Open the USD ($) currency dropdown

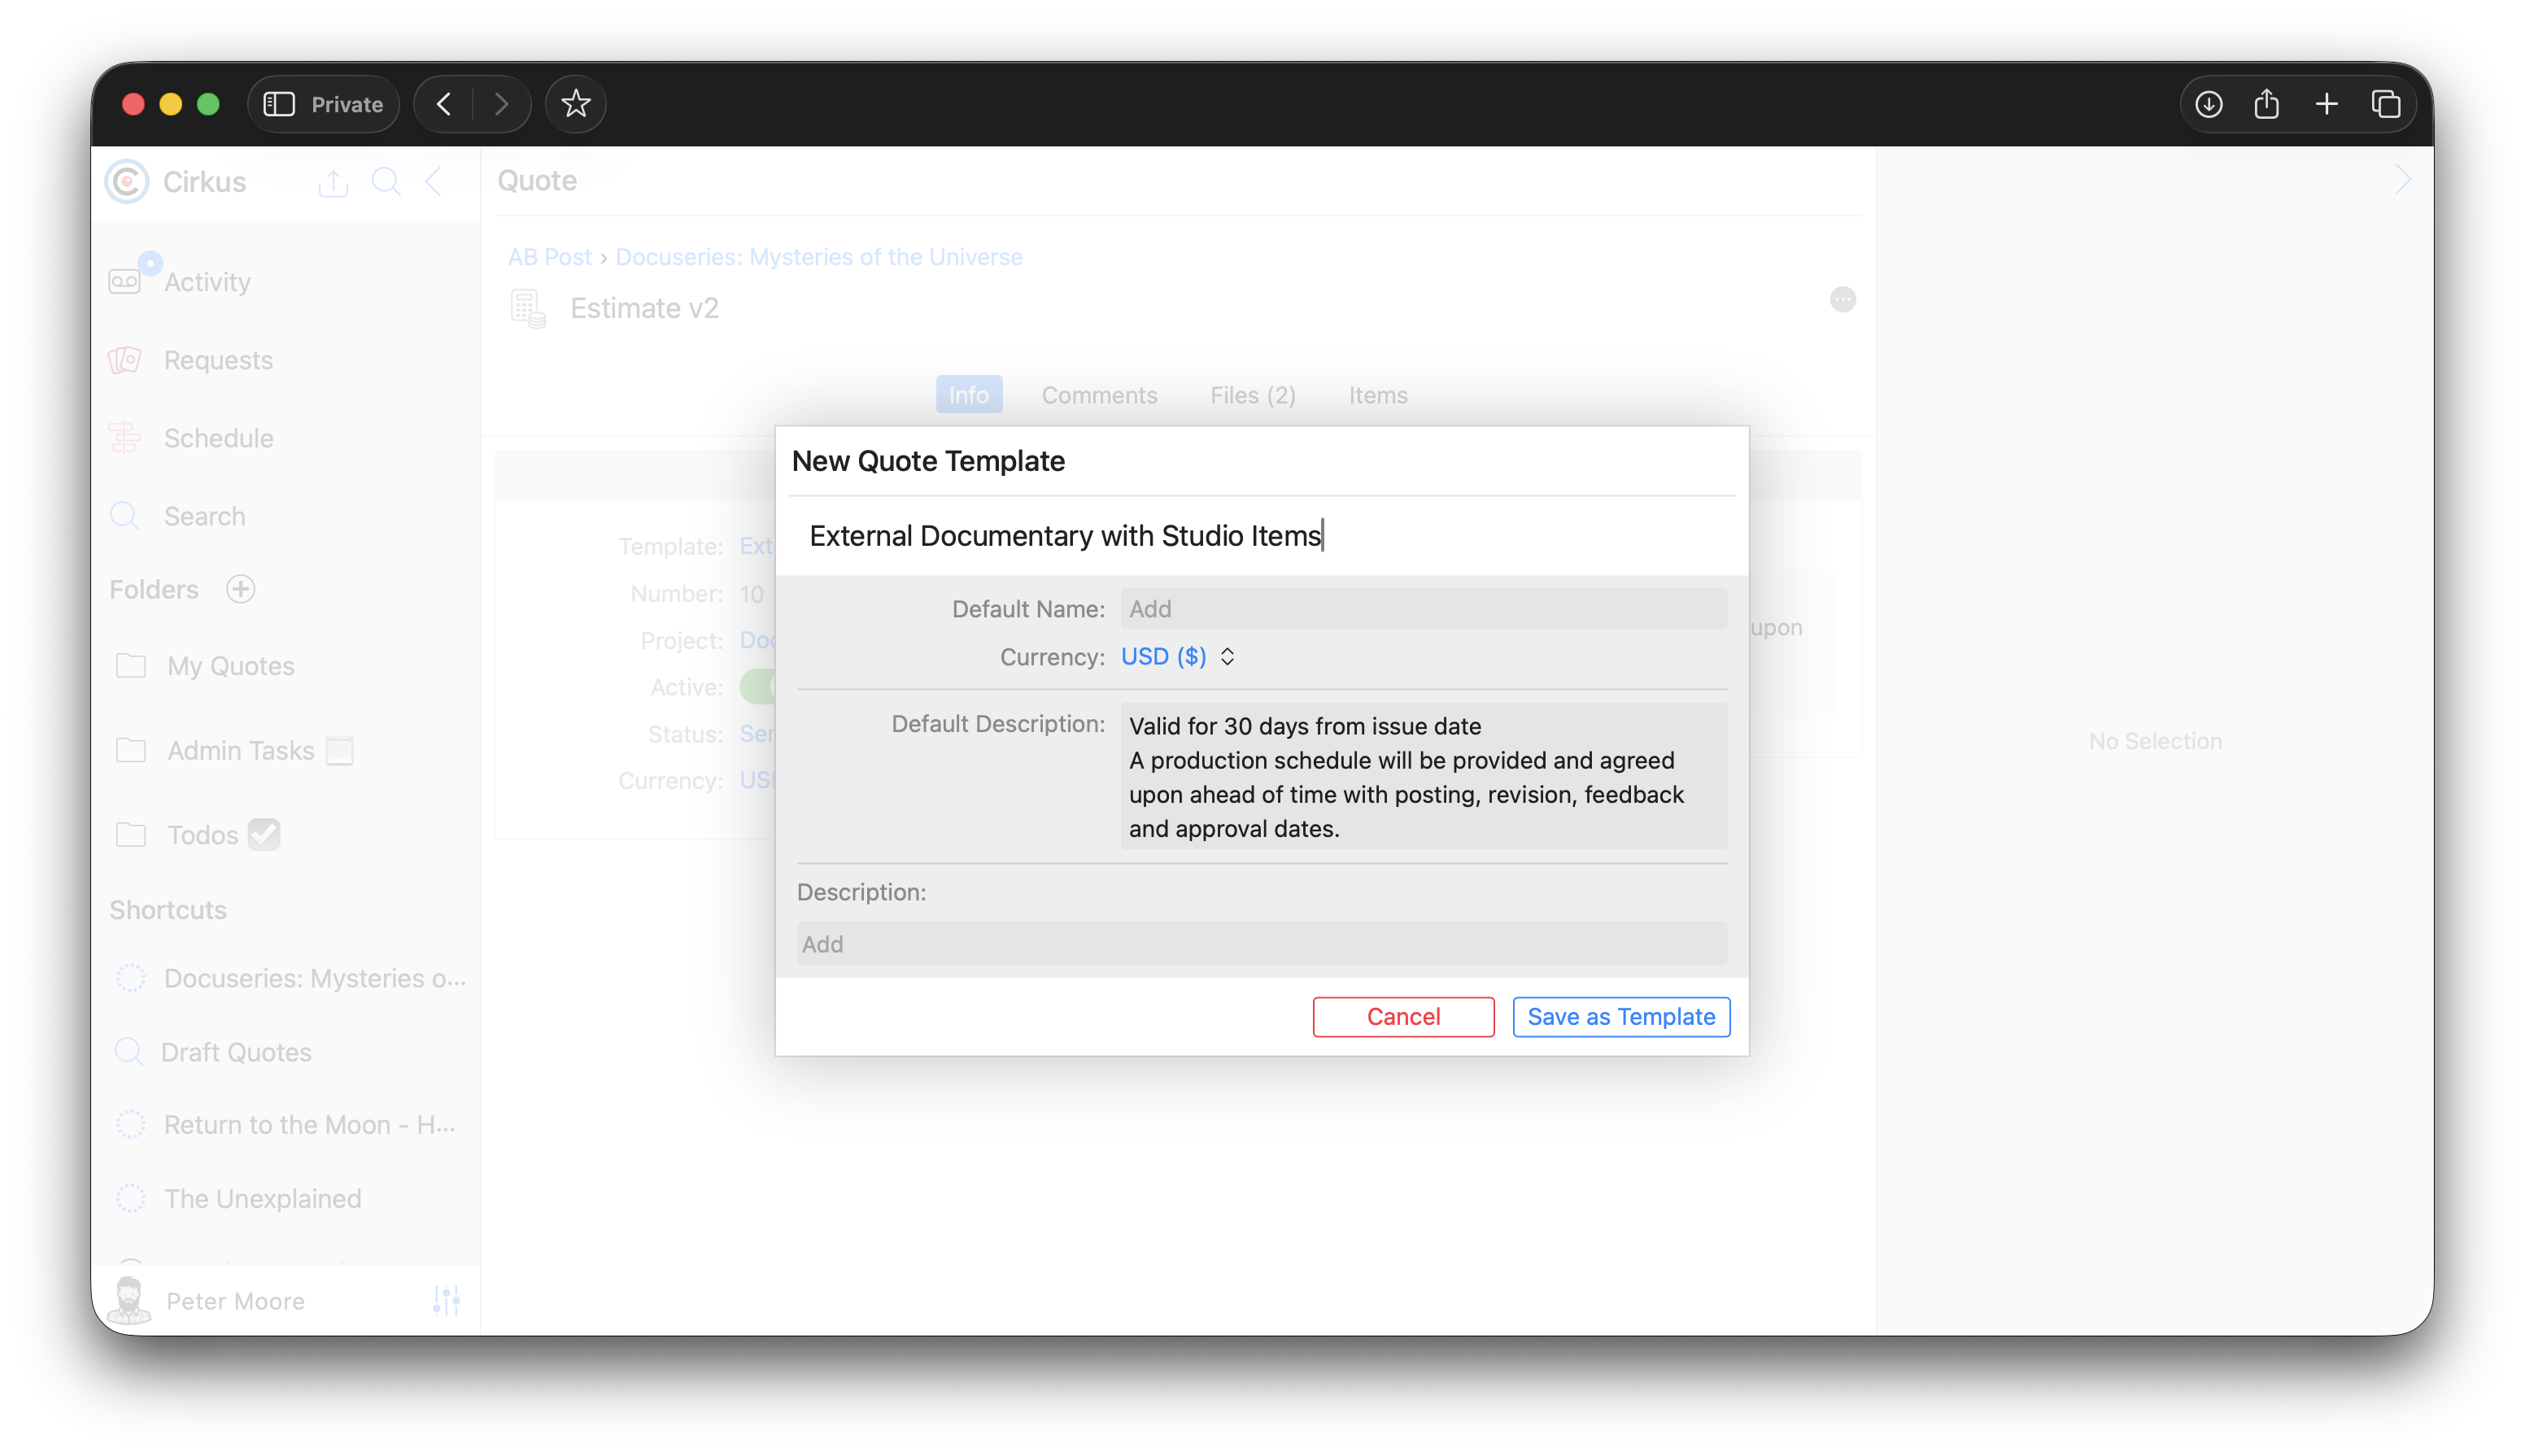1177,657
